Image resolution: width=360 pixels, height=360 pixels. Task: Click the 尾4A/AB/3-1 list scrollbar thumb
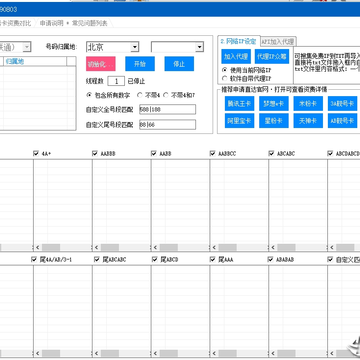[x=51, y=353]
